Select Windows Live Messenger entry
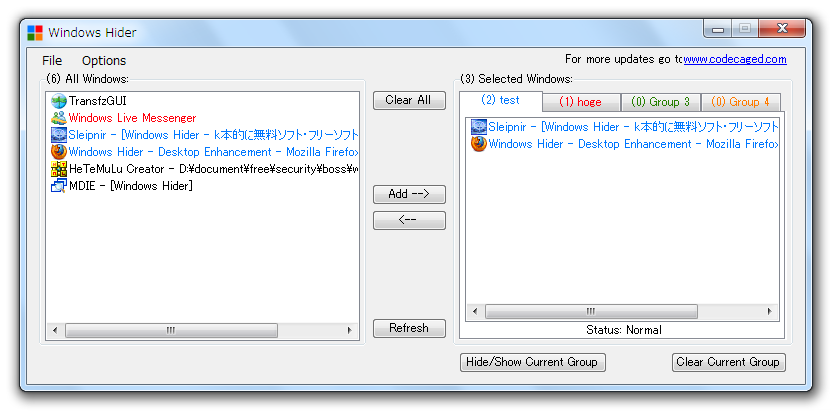The height and width of the screenshot is (413, 835). (133, 118)
